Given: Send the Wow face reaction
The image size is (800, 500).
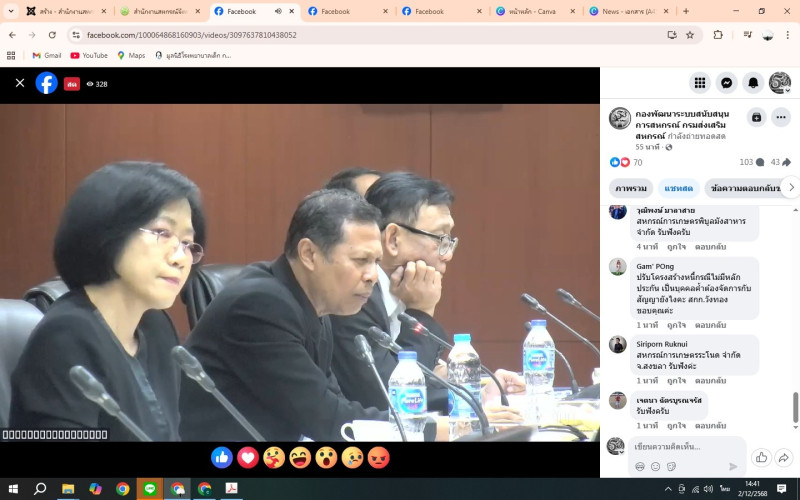Looking at the screenshot, I should coord(326,457).
